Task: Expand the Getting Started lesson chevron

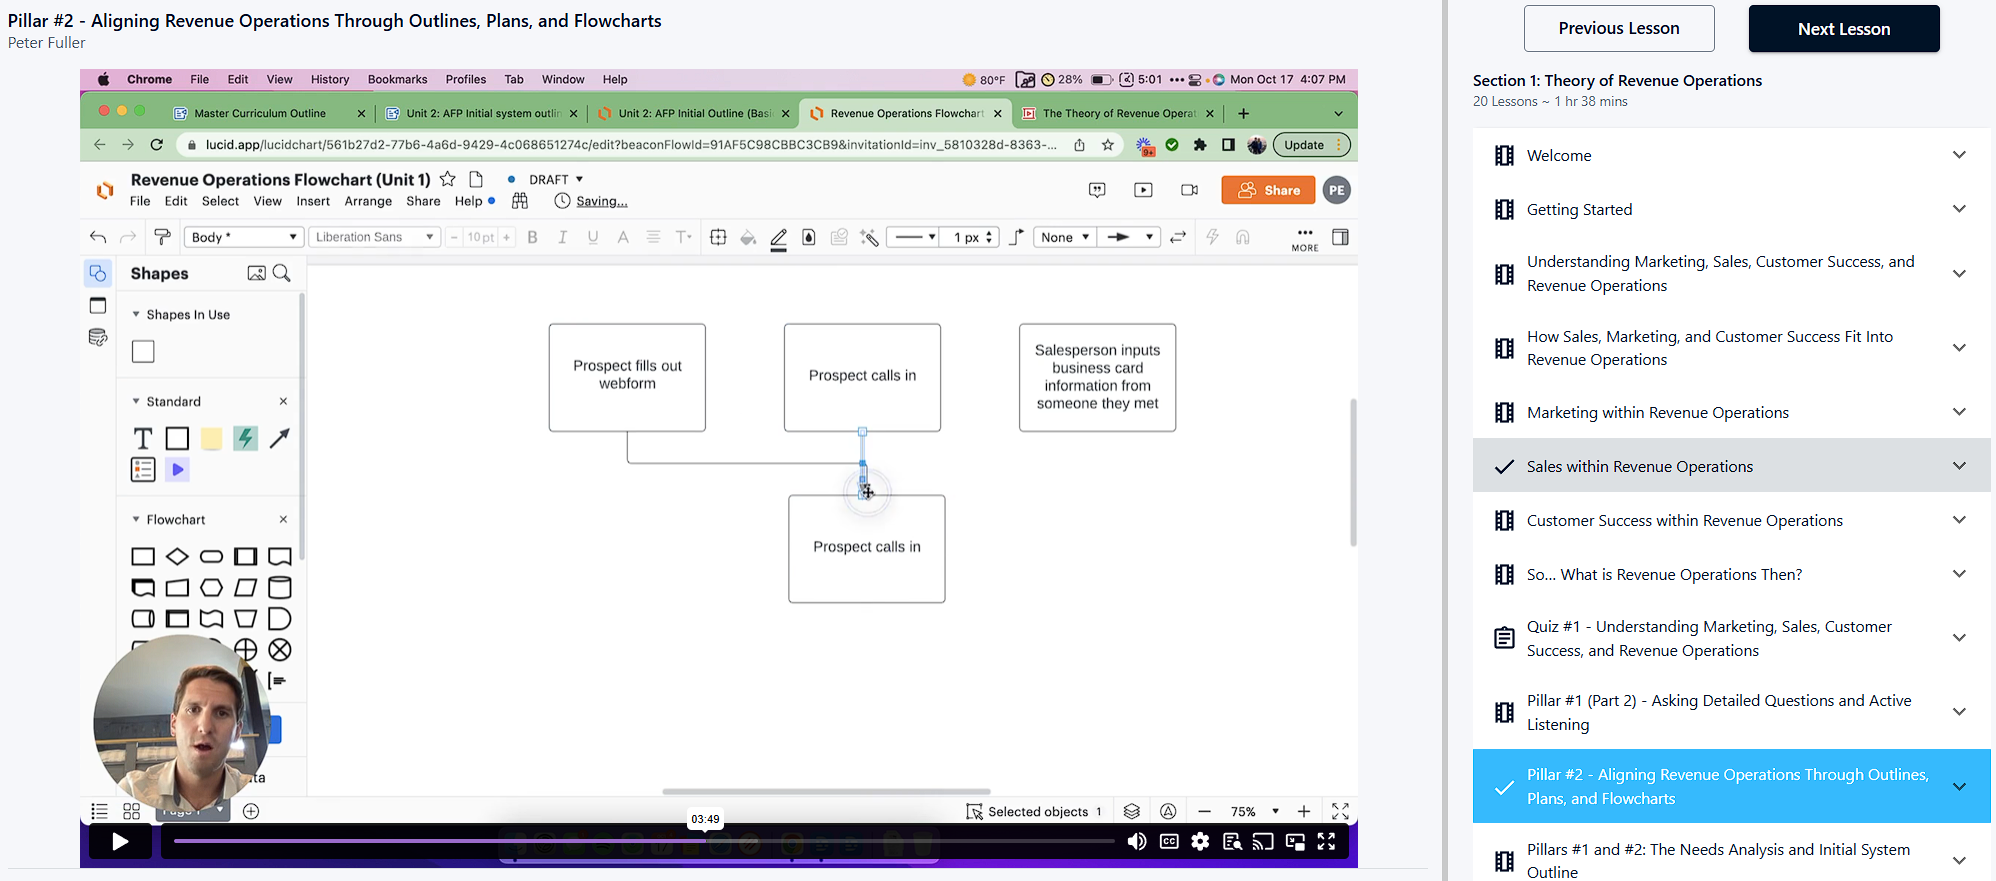Action: coord(1959,209)
